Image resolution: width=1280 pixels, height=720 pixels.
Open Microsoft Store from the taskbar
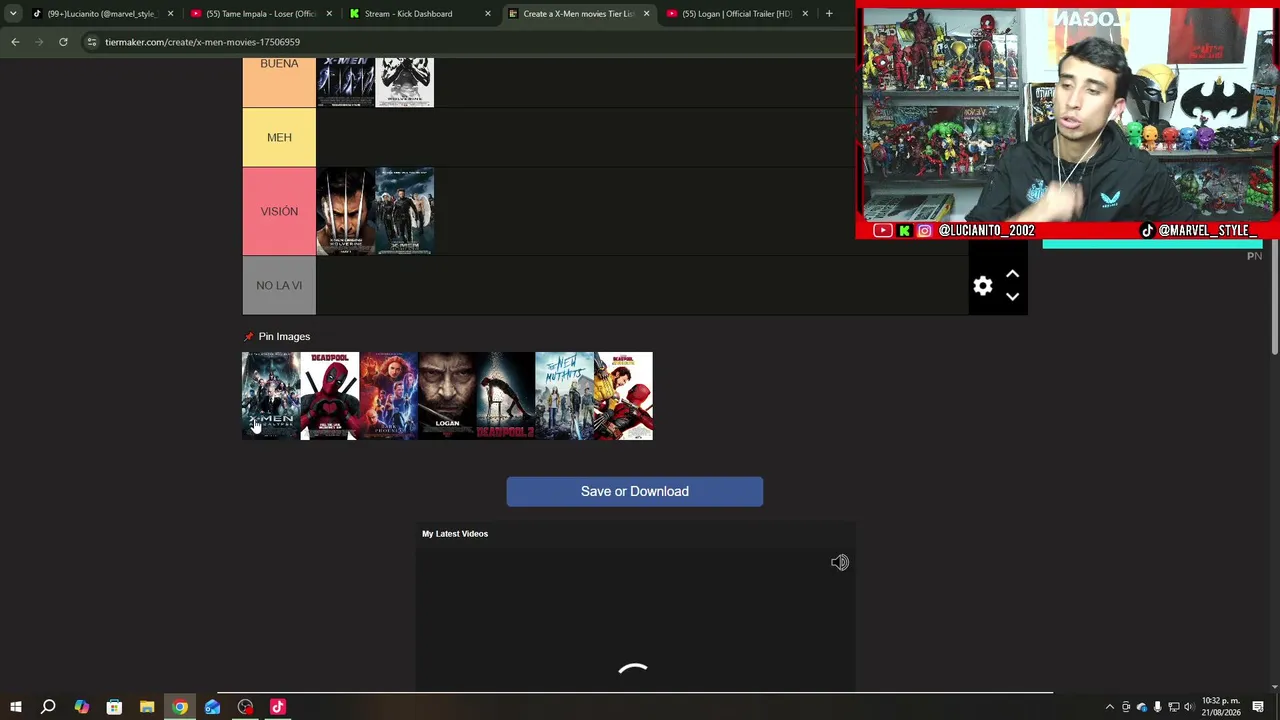(x=114, y=707)
